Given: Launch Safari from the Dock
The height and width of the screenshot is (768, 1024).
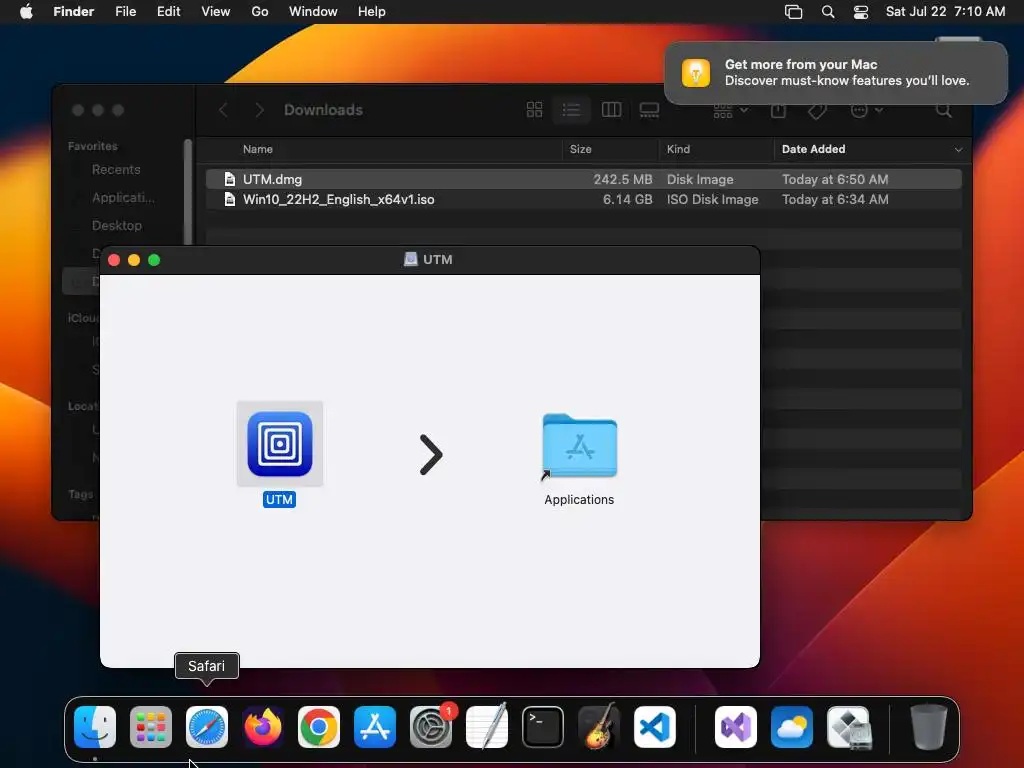Looking at the screenshot, I should (x=207, y=727).
